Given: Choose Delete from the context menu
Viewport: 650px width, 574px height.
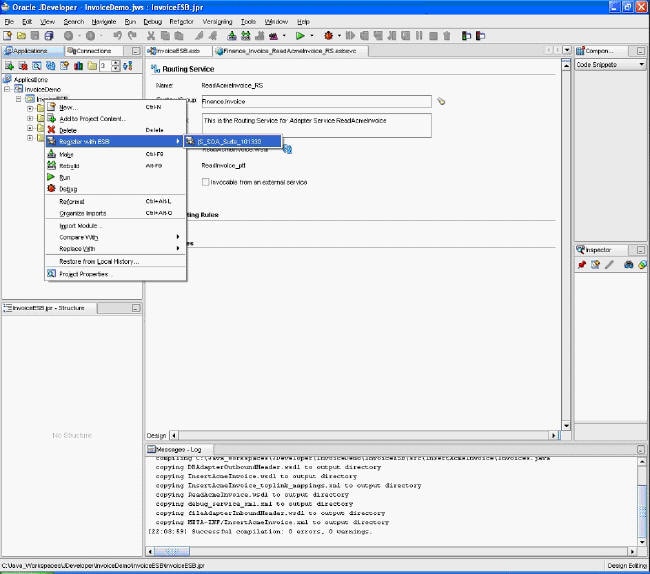Looking at the screenshot, I should pyautogui.click(x=115, y=131).
